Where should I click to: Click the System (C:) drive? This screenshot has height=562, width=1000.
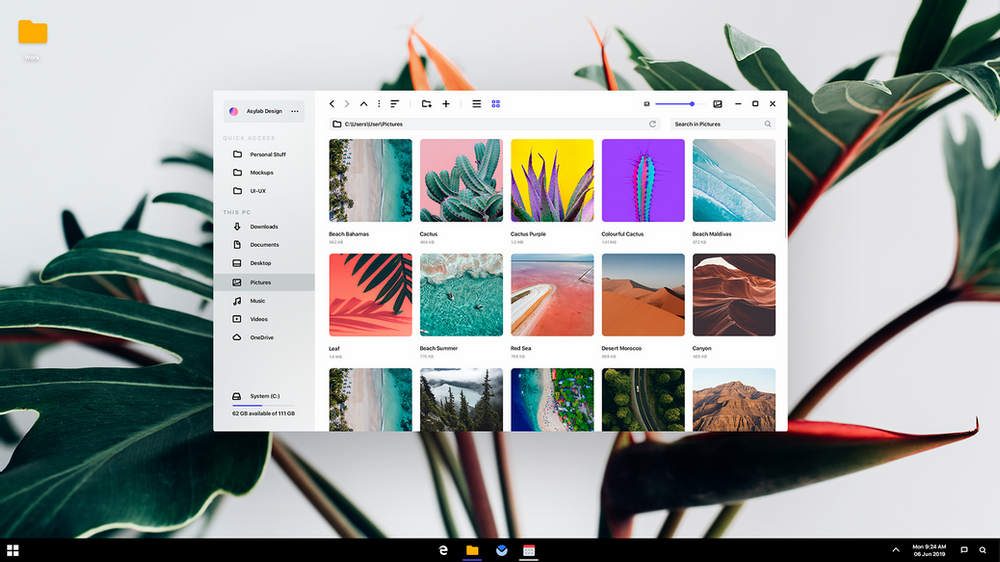[256, 396]
